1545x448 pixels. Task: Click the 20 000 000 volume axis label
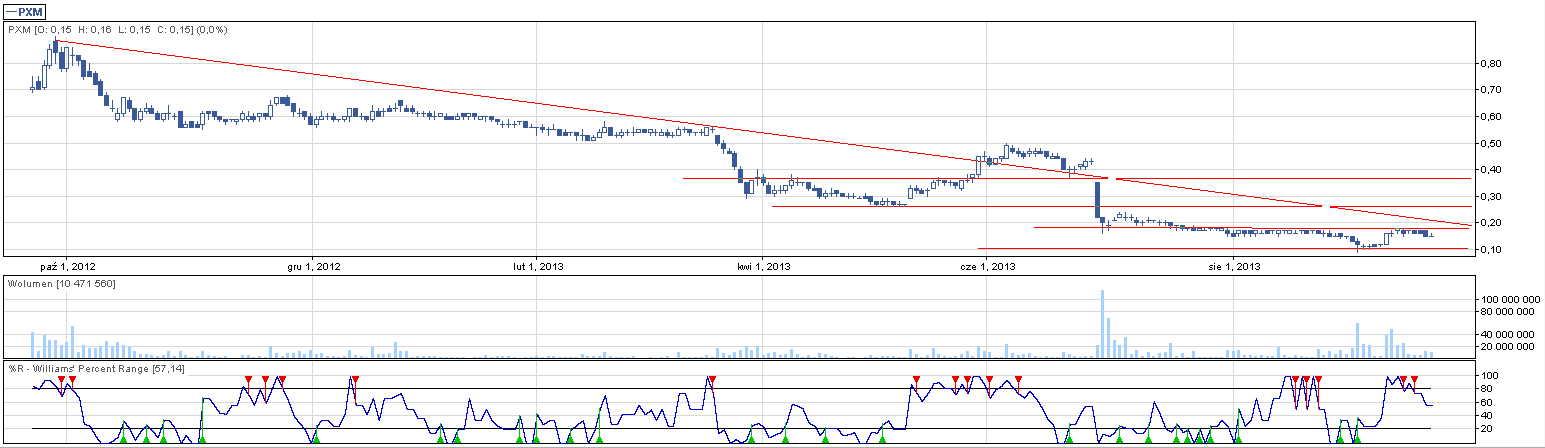(x=1507, y=347)
